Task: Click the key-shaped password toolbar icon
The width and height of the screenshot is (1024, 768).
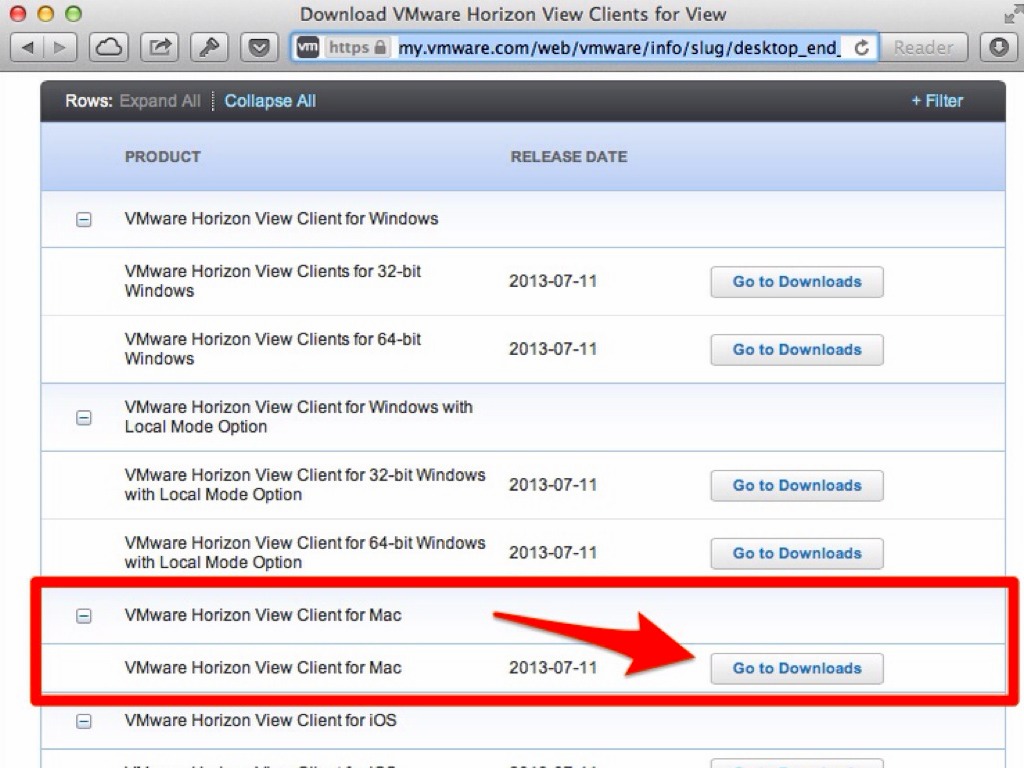Action: tap(209, 47)
